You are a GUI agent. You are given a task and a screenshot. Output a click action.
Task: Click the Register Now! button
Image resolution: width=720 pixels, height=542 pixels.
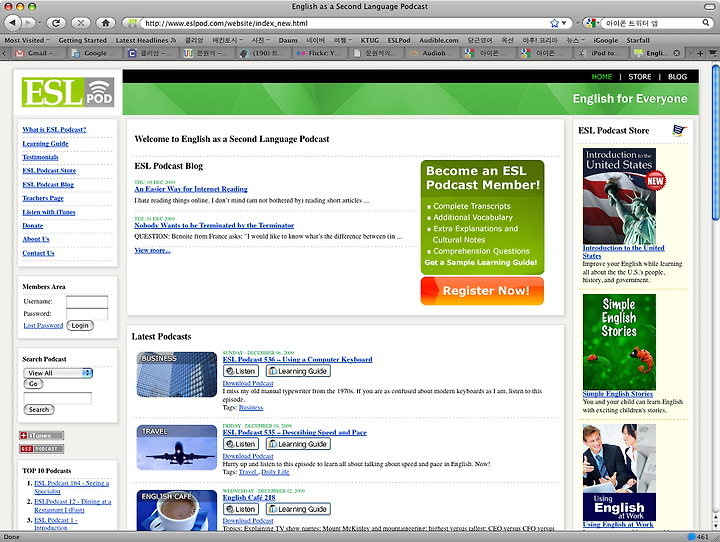pos(482,291)
